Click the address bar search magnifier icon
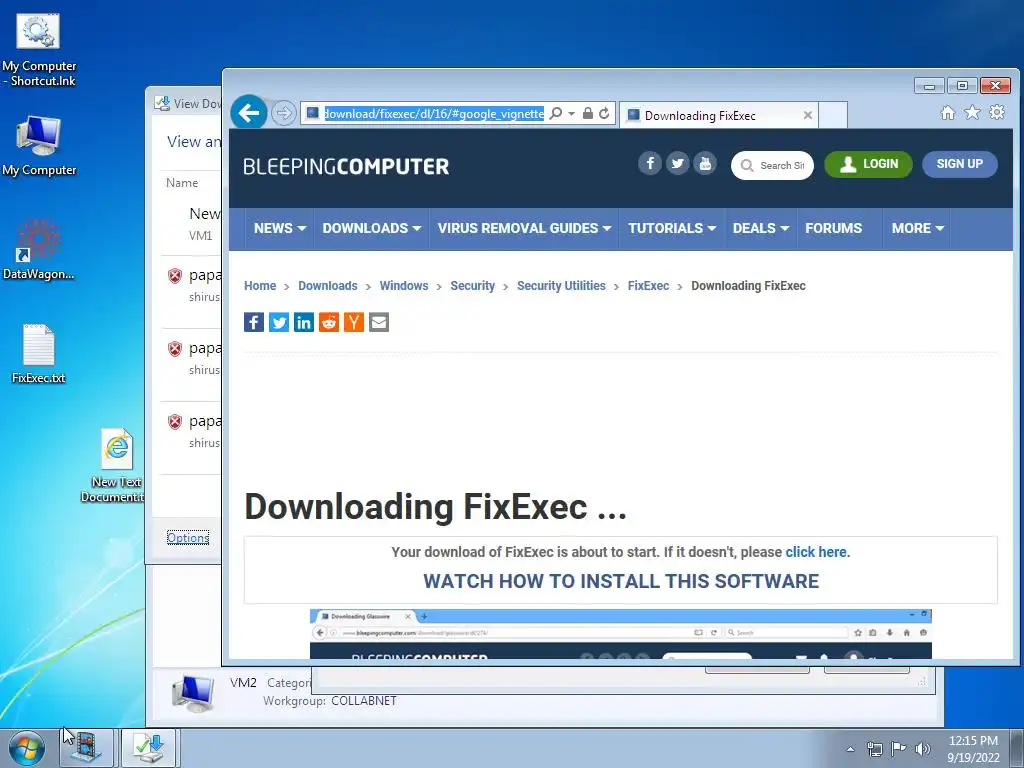 [555, 114]
